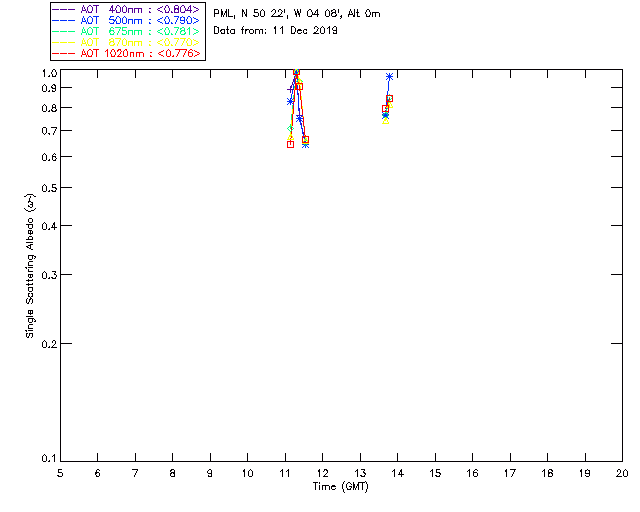The height and width of the screenshot is (512, 640).
Task: Click the "Single Scattering Albedo" y-axis title
Action: click(x=30, y=266)
